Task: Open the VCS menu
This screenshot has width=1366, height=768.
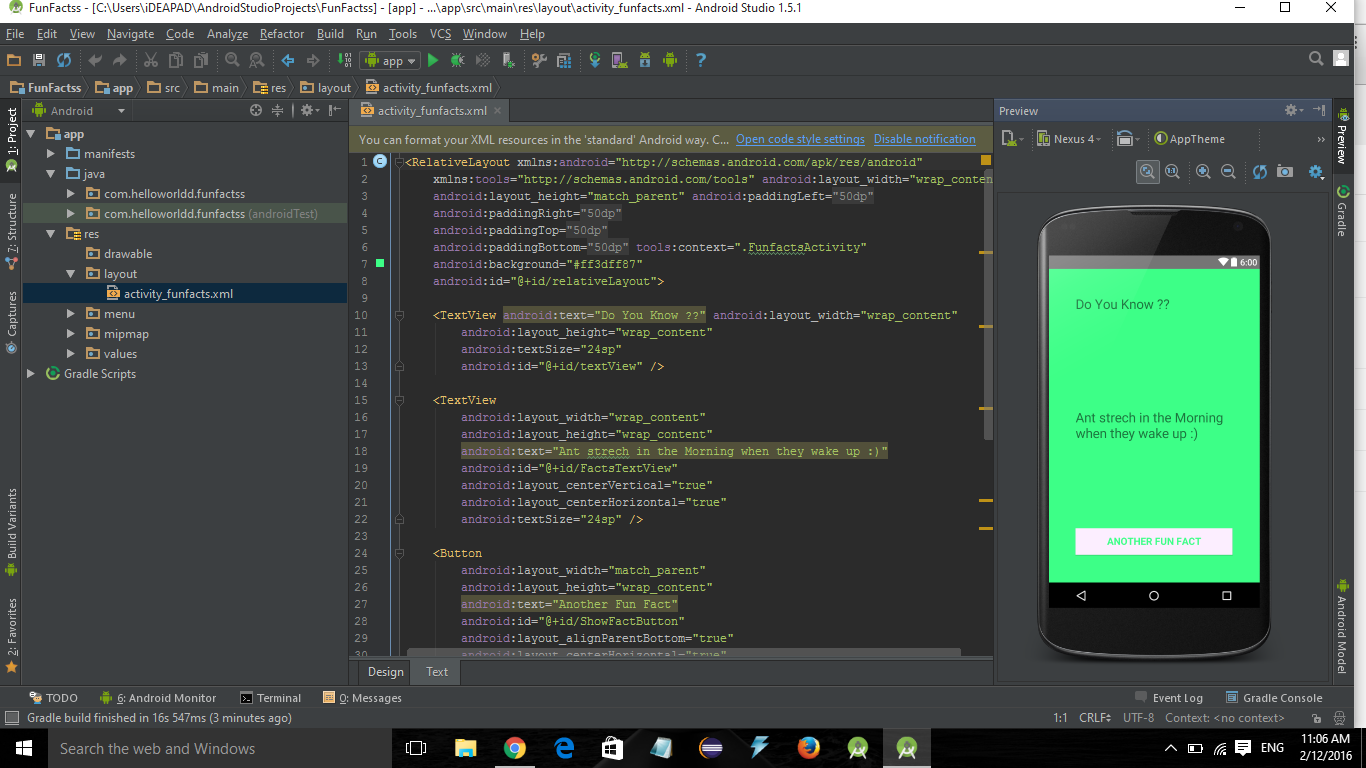Action: (440, 34)
